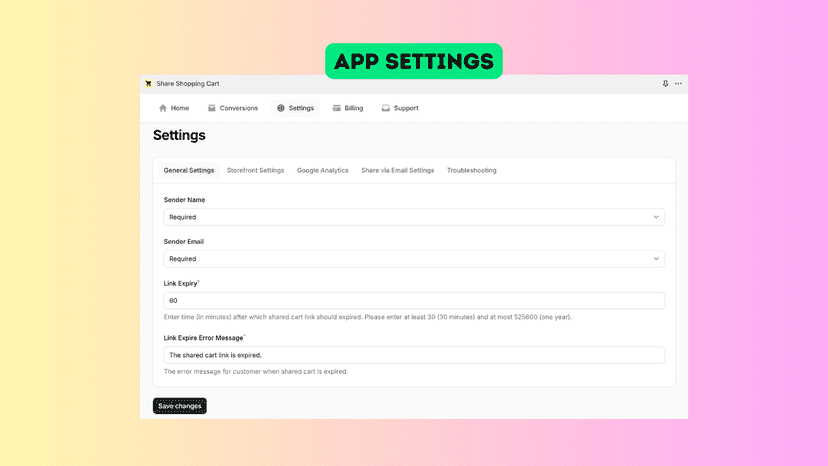Click the Settings page heading
828x466 pixels.
pos(179,135)
